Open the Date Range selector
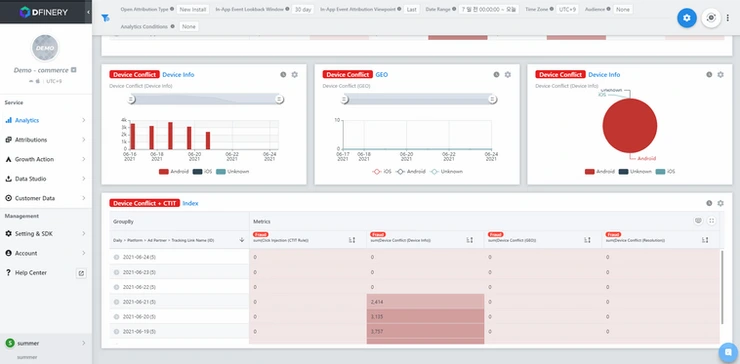Screen dimensions: 740x364 pos(488,9)
